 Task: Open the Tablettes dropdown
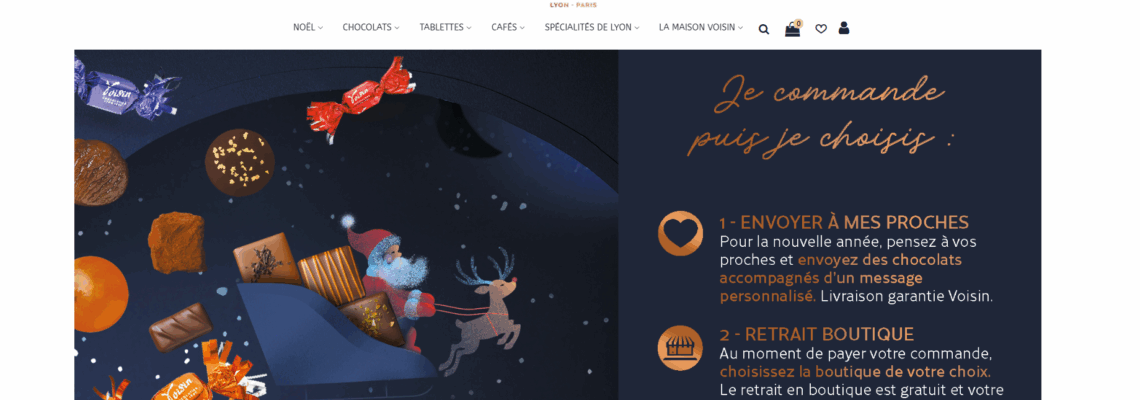[x=445, y=28]
